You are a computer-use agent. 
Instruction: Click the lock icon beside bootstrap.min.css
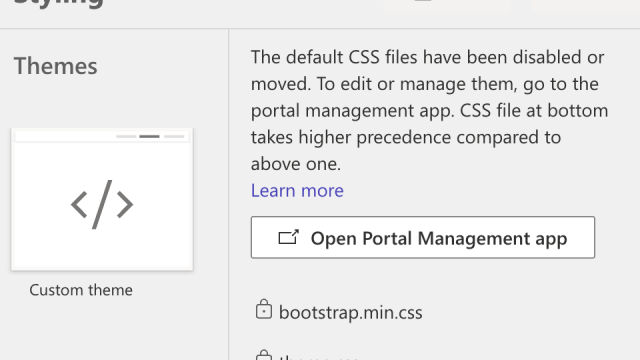tap(264, 309)
